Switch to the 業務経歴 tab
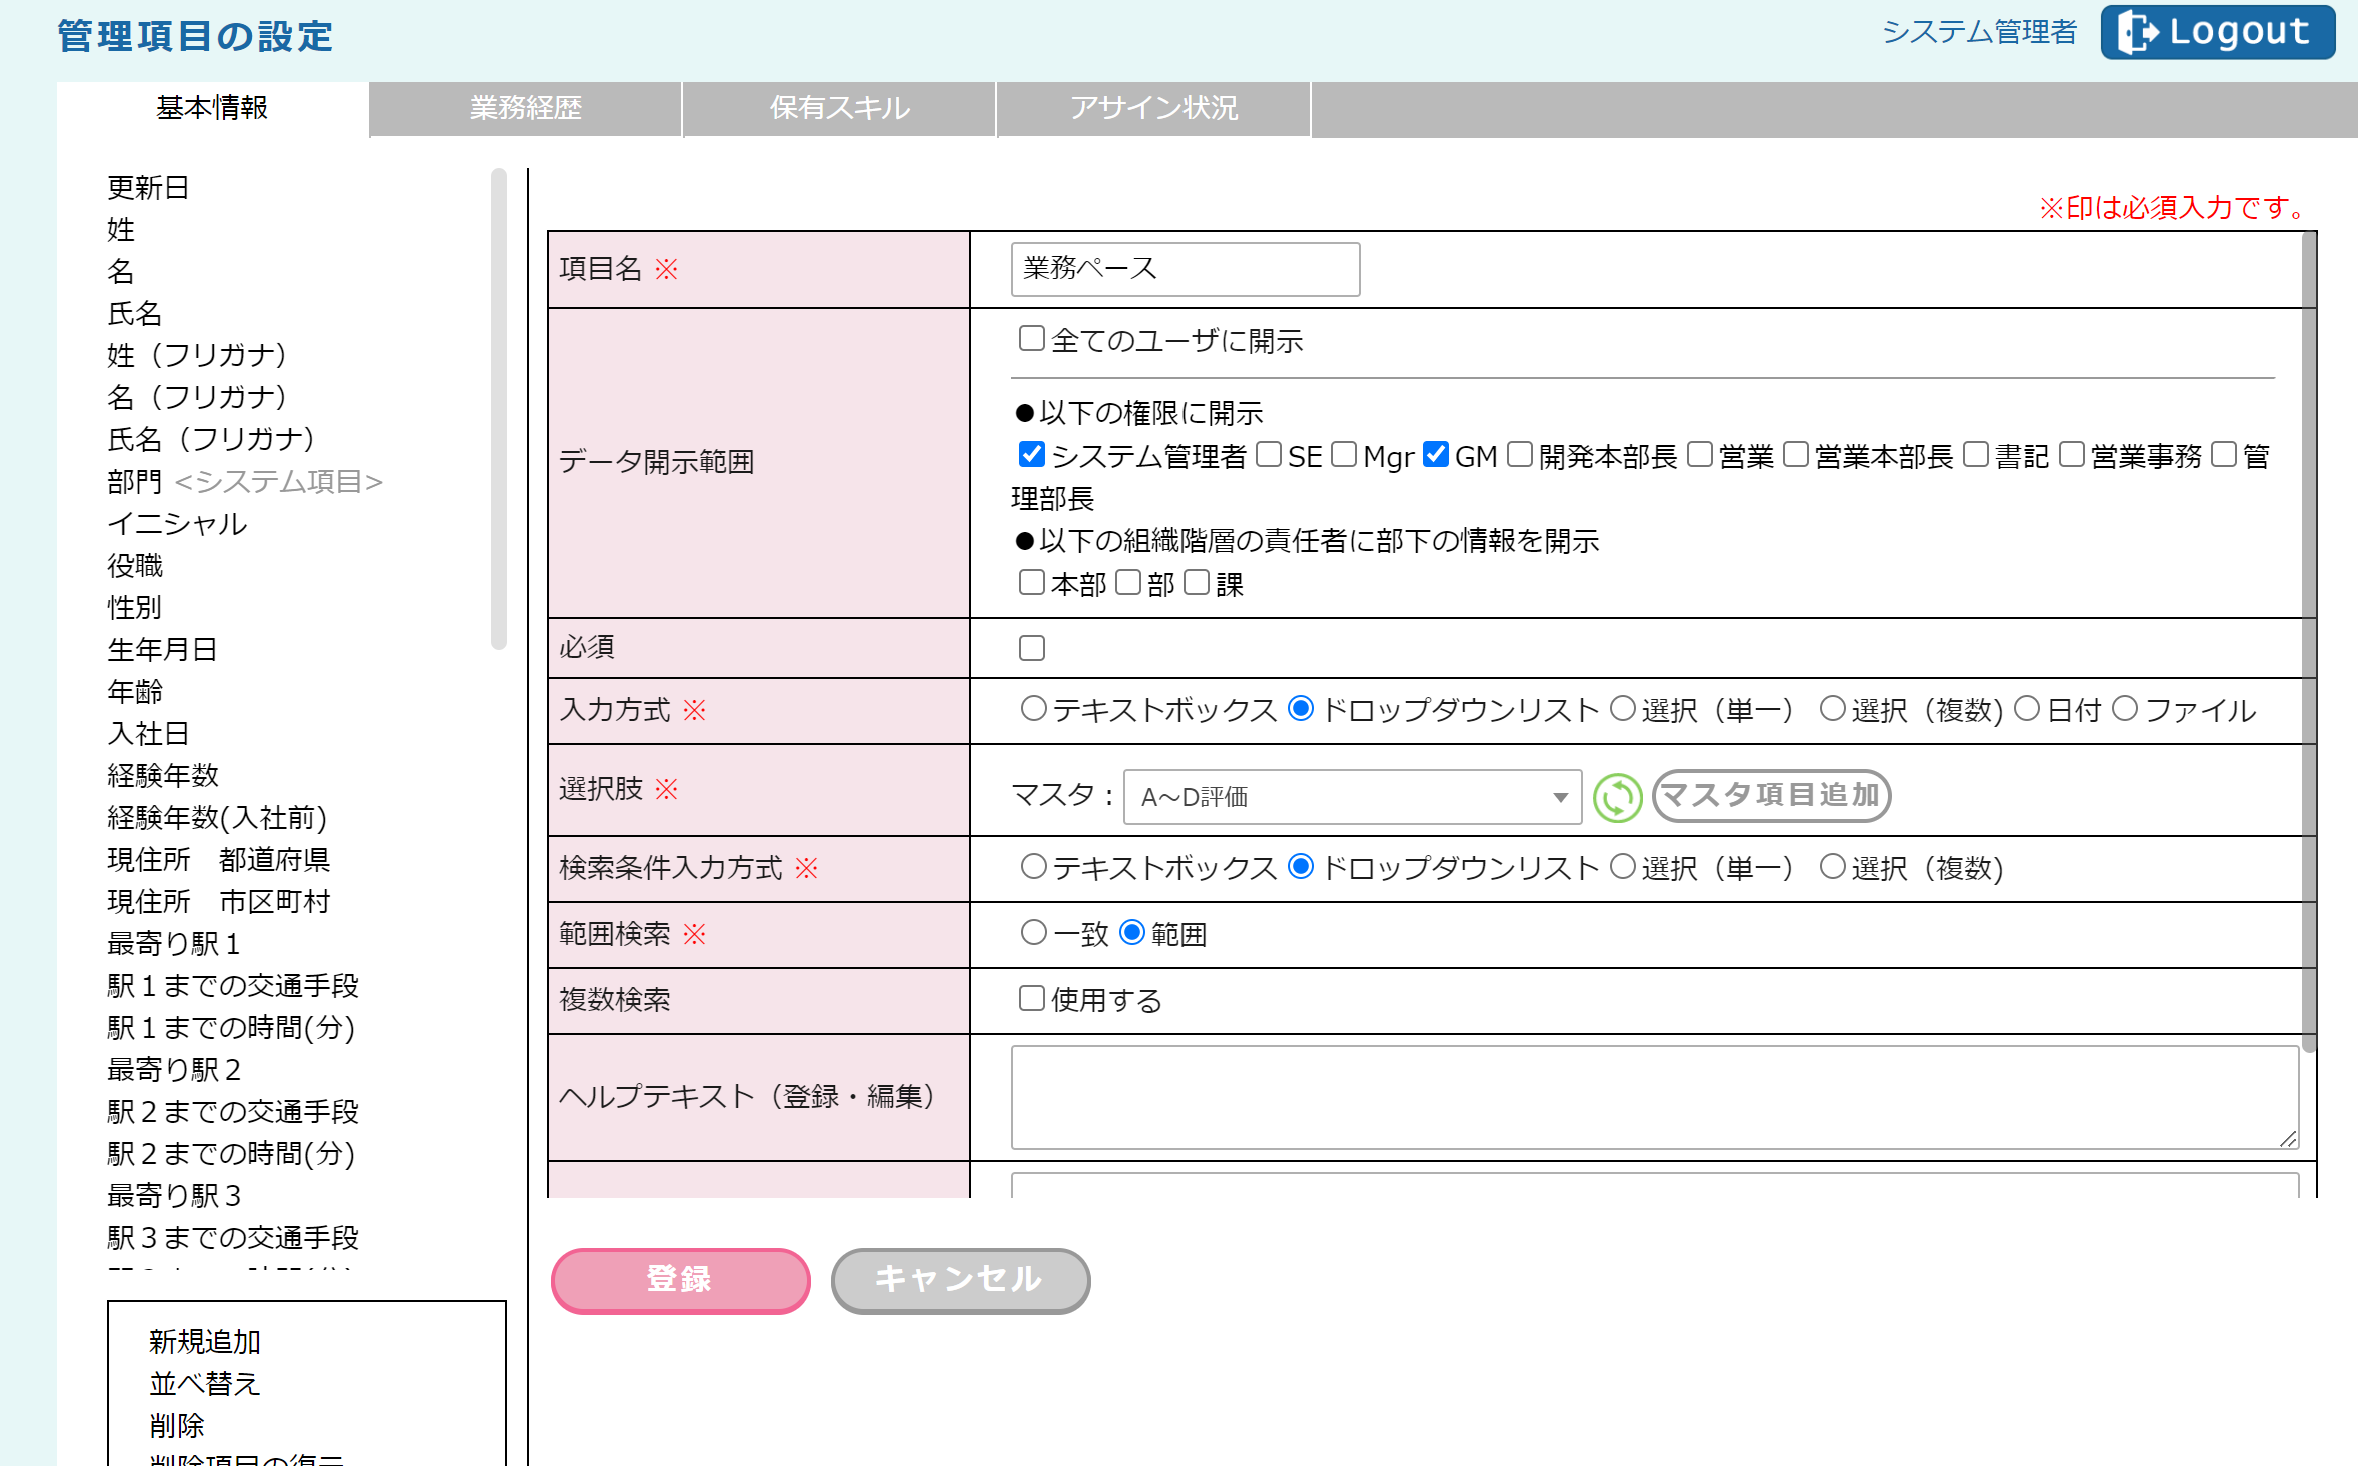The width and height of the screenshot is (2358, 1466). click(525, 108)
